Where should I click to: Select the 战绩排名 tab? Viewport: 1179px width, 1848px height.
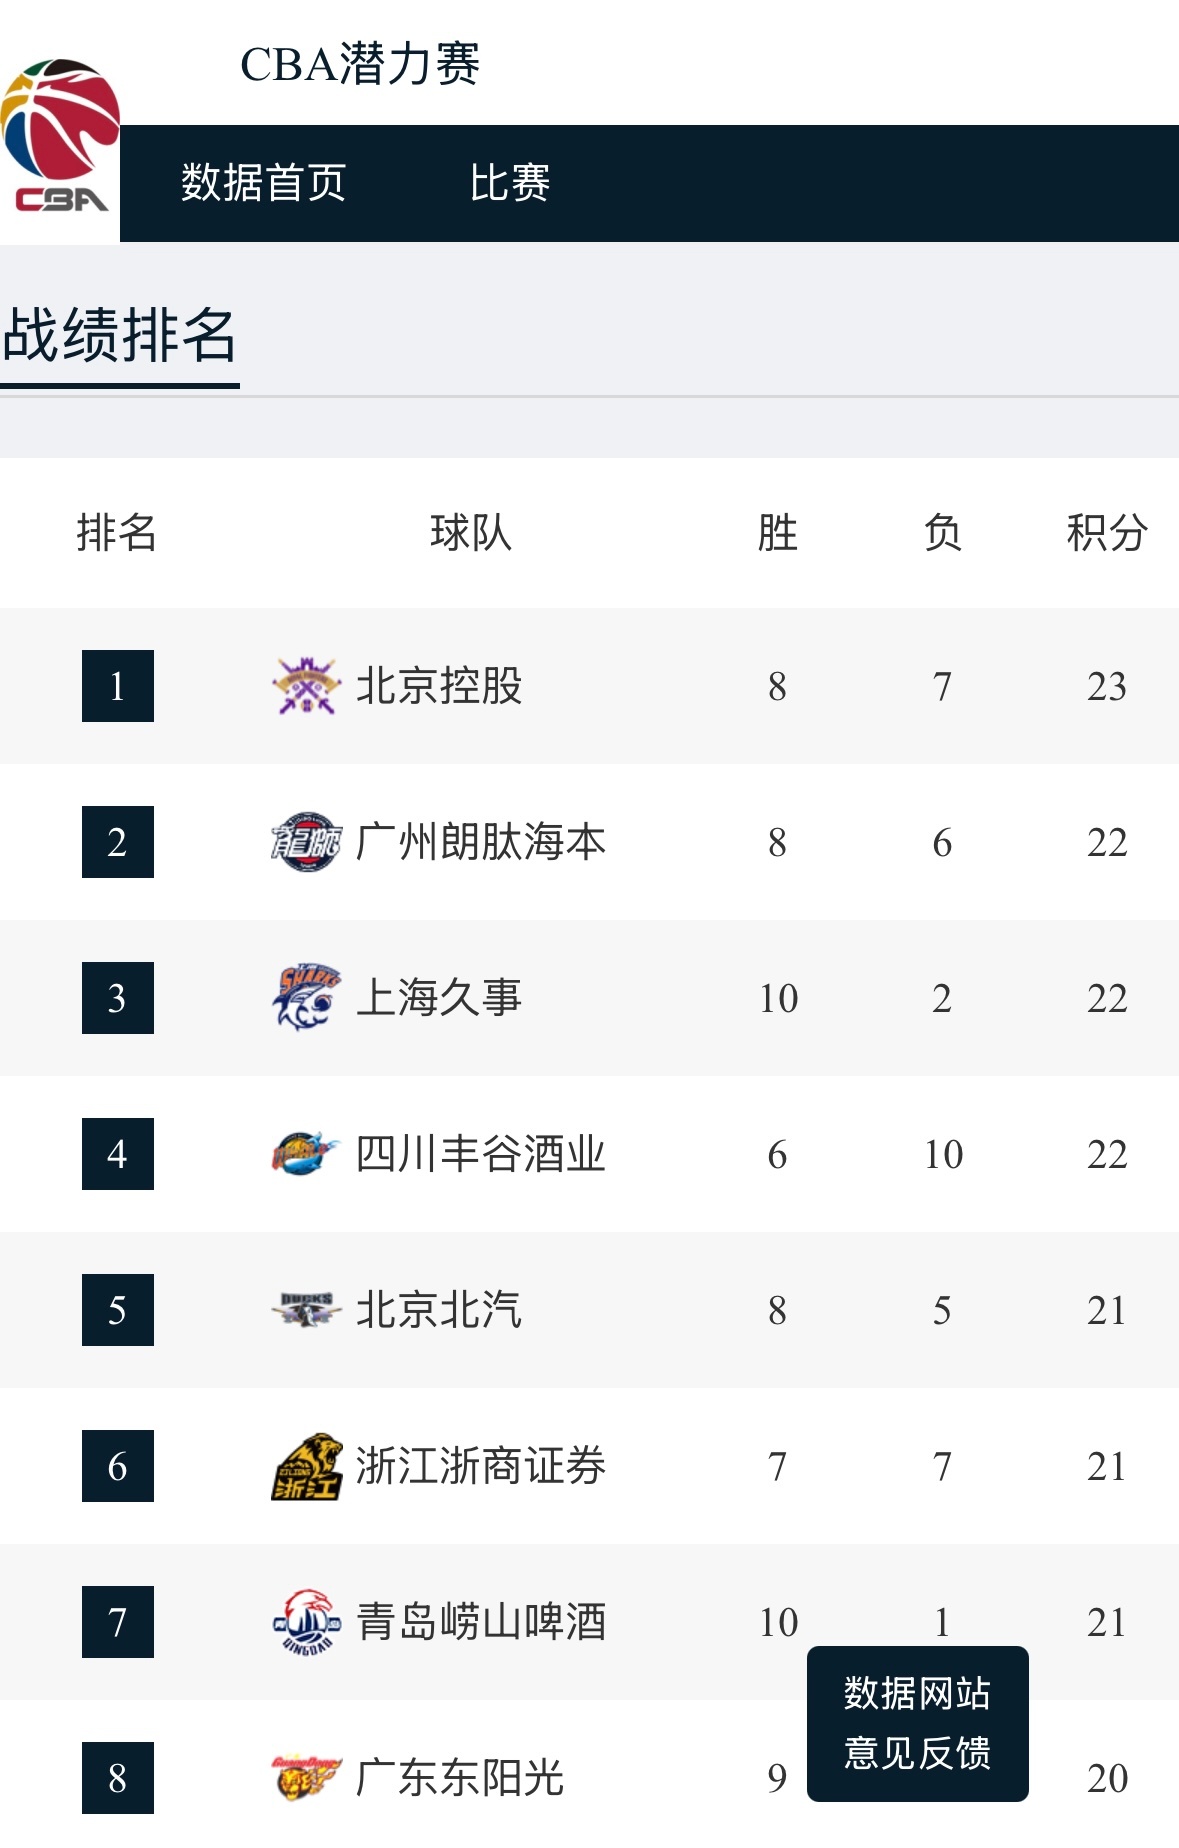click(119, 335)
